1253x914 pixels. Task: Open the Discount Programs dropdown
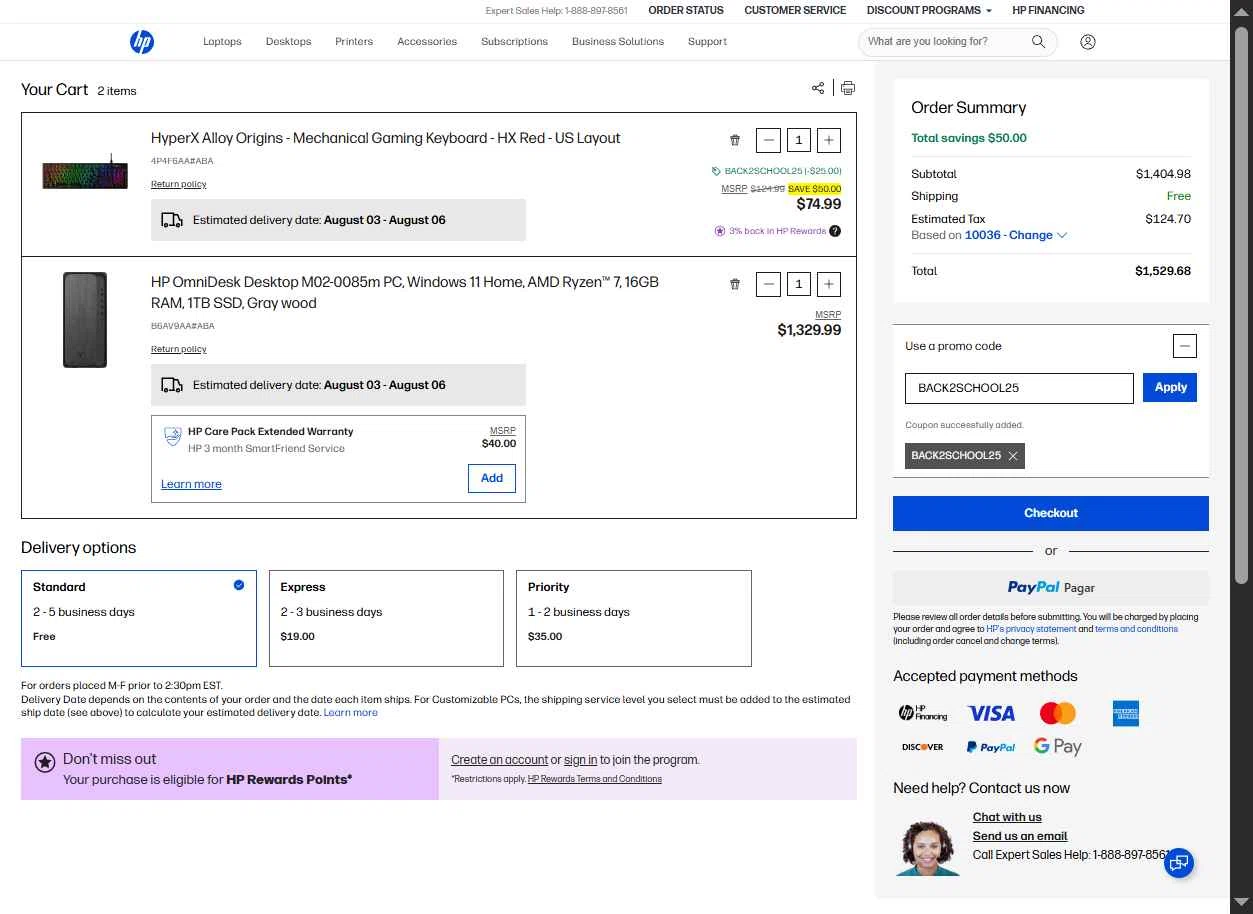pyautogui.click(x=929, y=10)
